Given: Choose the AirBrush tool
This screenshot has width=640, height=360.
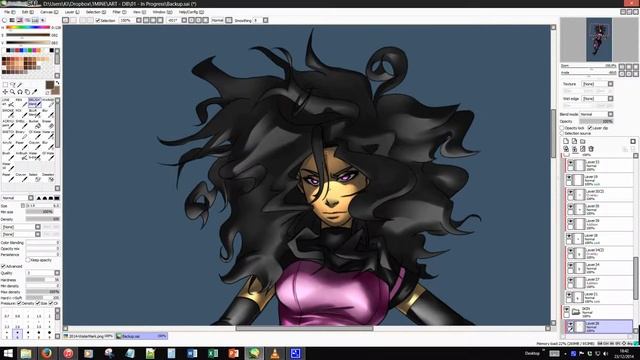Looking at the screenshot, I should coord(21,156).
